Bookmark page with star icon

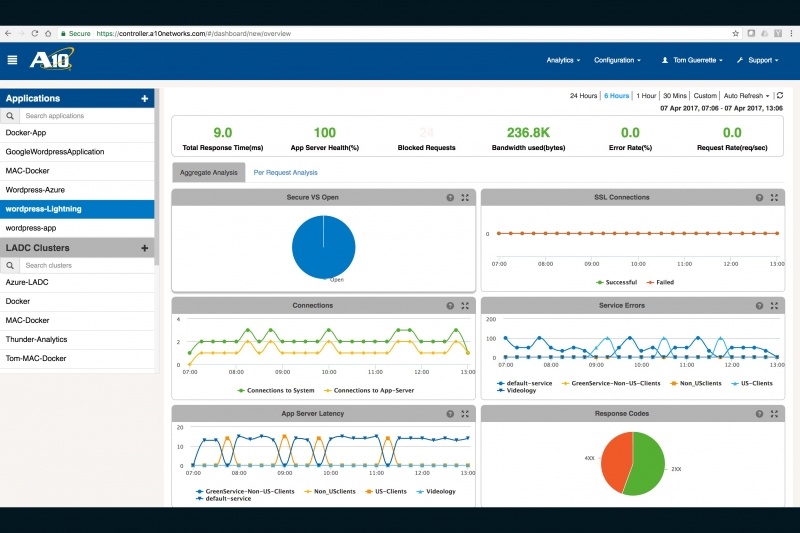[735, 33]
